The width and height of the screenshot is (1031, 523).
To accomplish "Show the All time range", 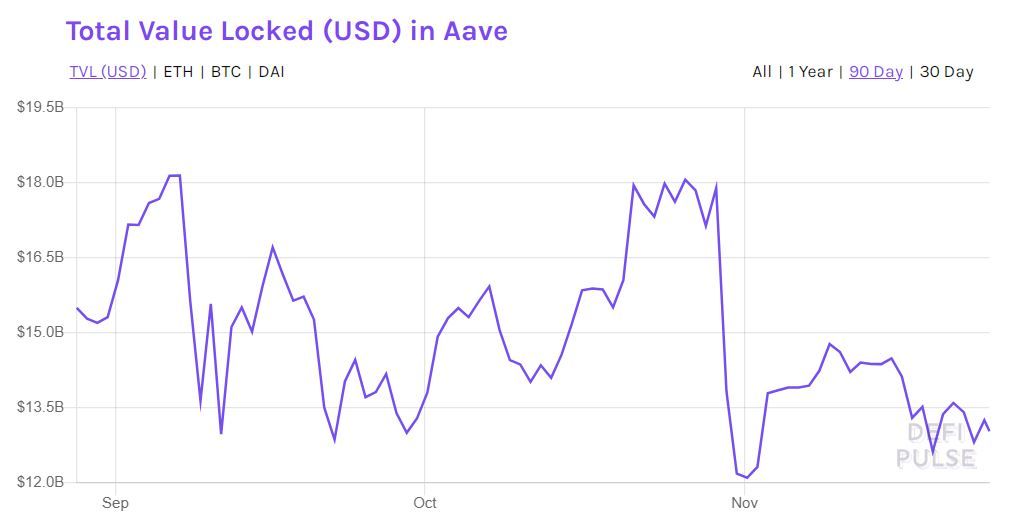I will [x=762, y=72].
